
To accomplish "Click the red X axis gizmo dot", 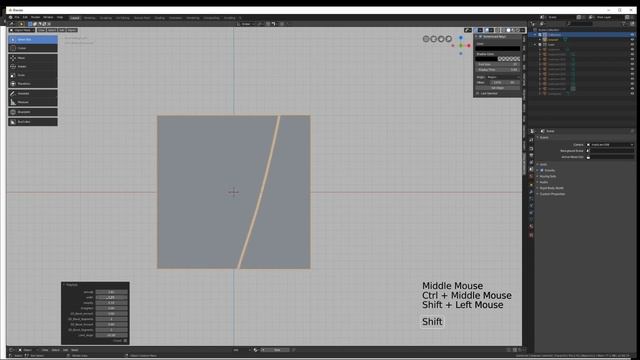I will [469, 46].
